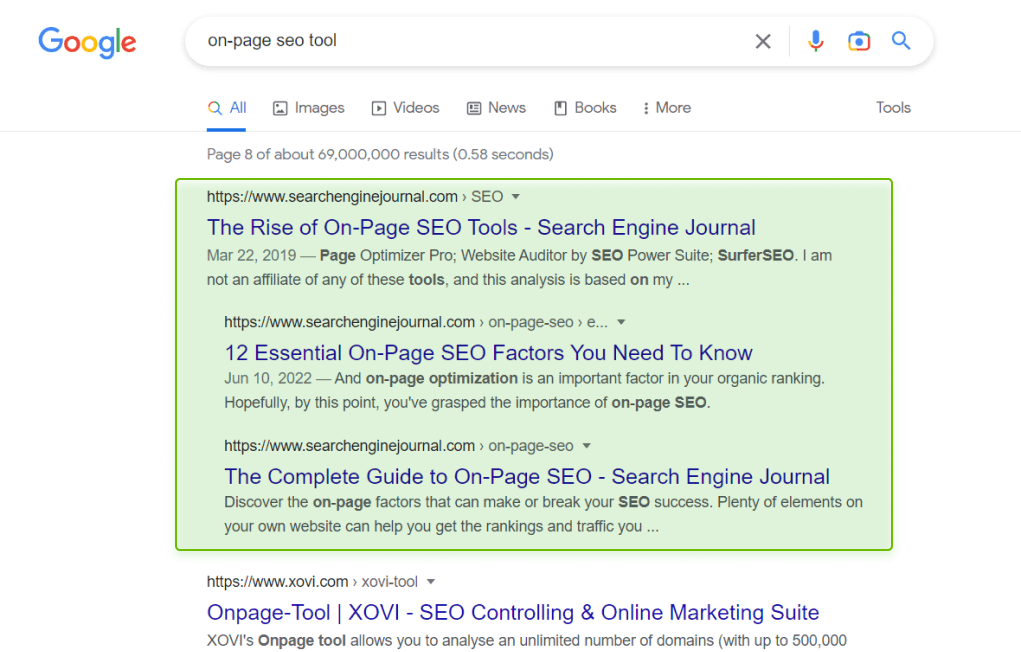Click the magnifying glass search button
Screen dimensions: 1021x652
click(901, 40)
